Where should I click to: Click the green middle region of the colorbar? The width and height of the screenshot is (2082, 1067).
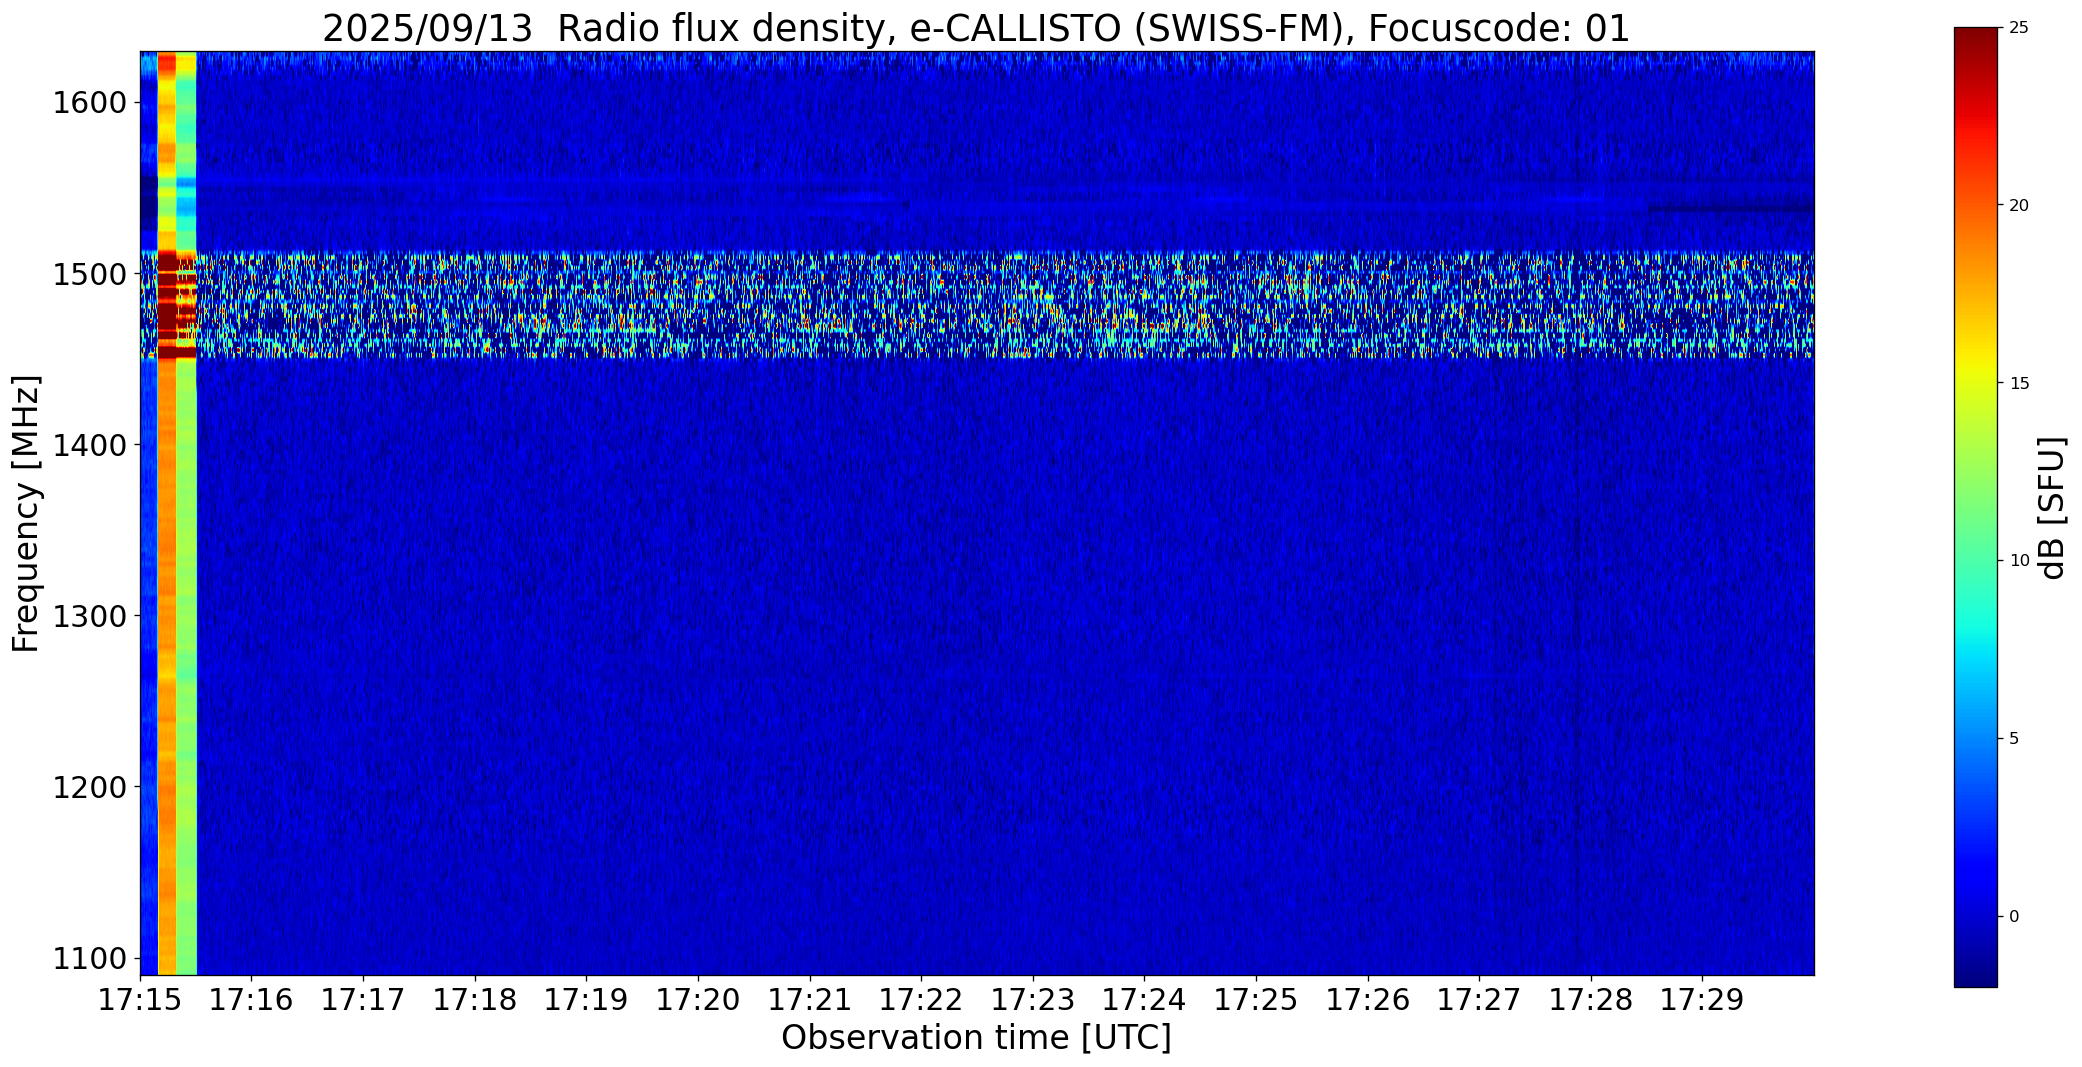pos(1975,500)
